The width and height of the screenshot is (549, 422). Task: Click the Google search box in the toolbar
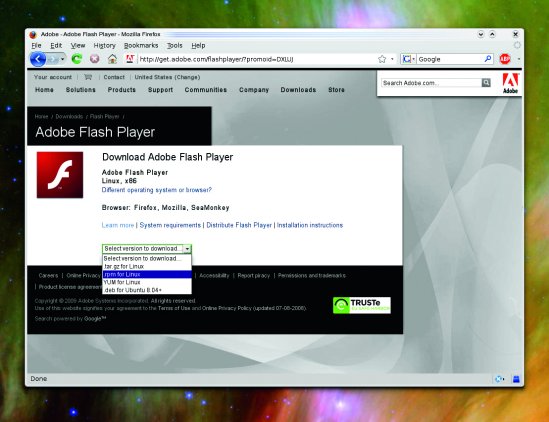(x=450, y=59)
